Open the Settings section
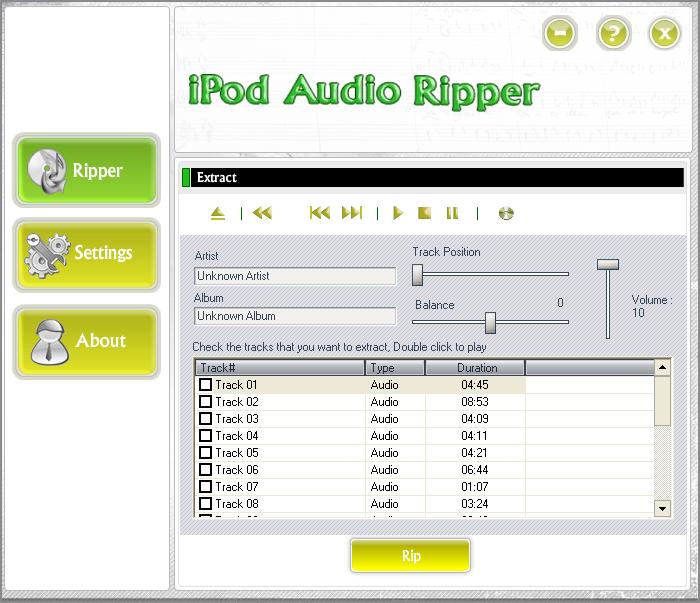700x603 pixels. [87, 255]
